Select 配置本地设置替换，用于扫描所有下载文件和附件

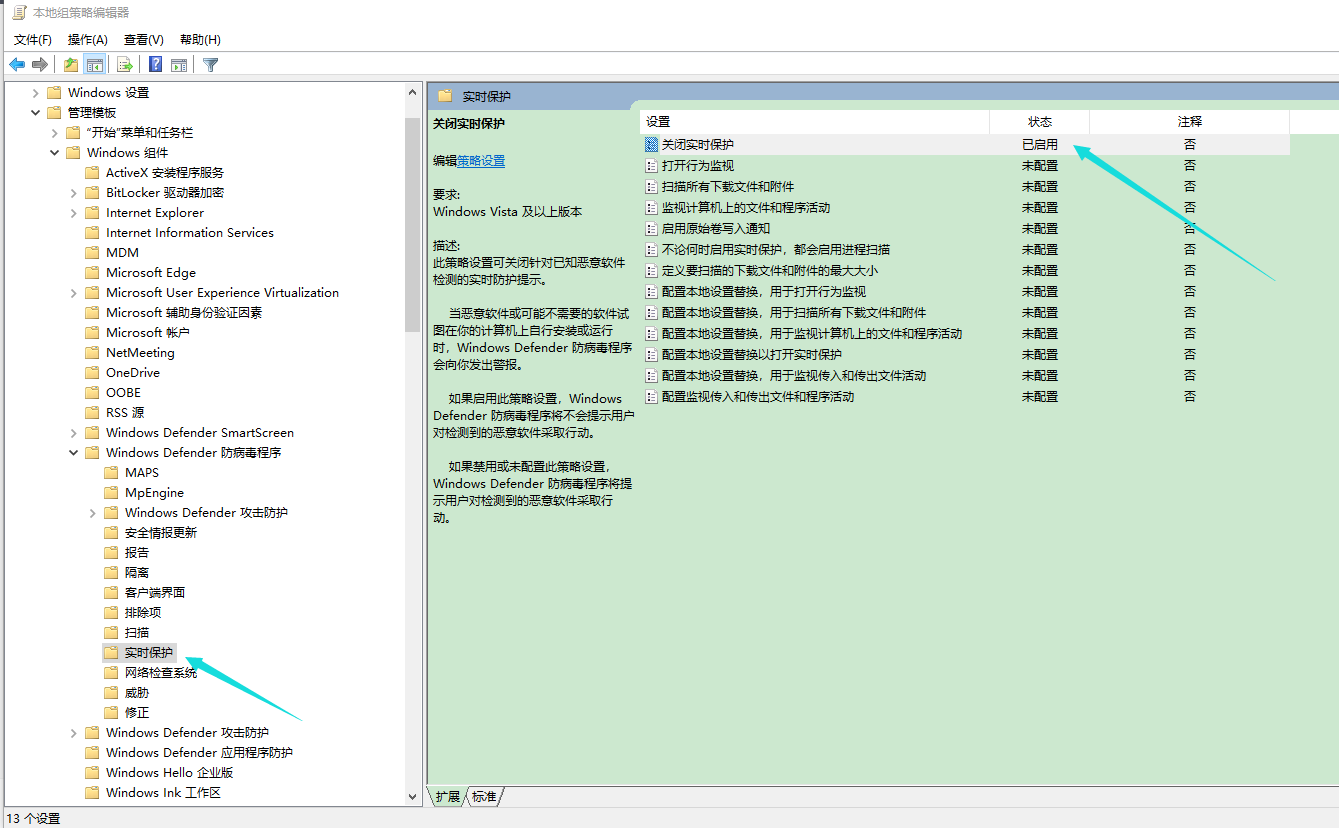[794, 313]
